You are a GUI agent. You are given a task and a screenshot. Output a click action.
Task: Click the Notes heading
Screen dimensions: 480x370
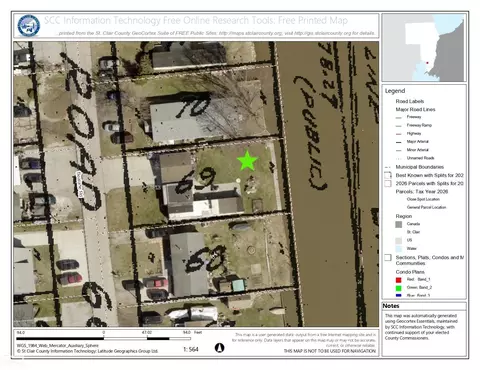(391, 306)
